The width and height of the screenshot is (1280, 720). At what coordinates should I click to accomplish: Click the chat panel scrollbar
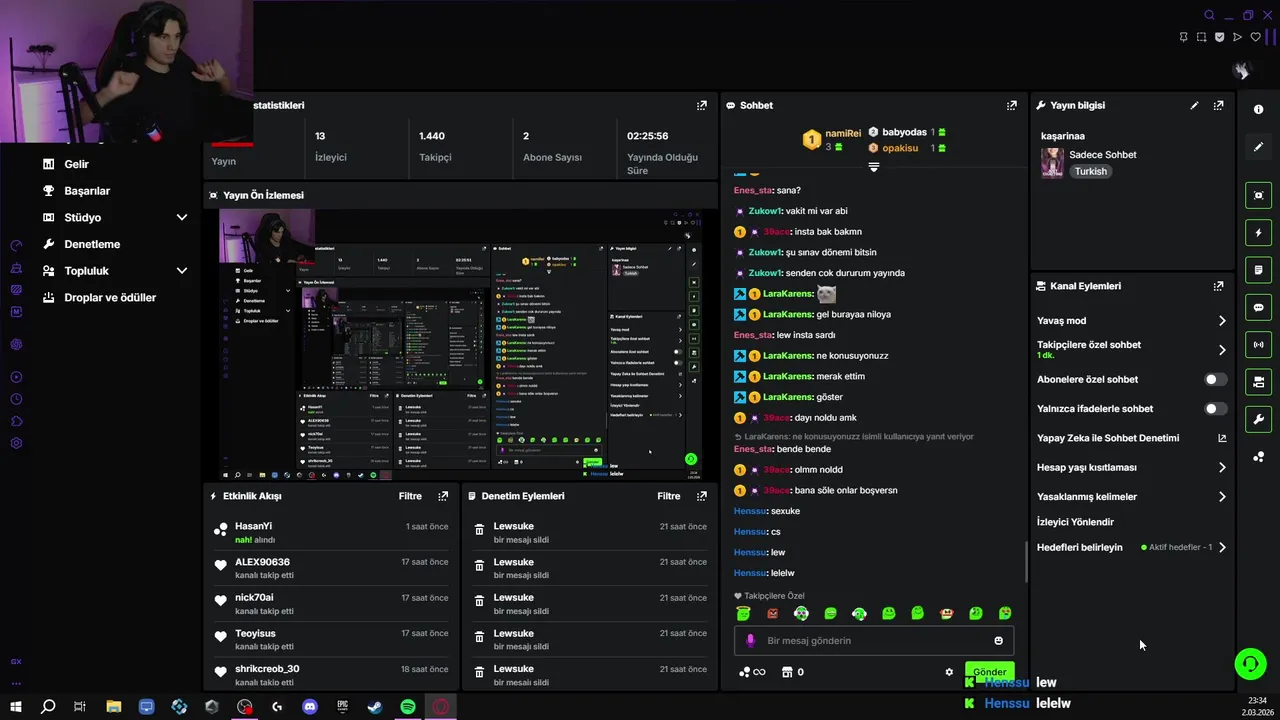[x=1026, y=562]
